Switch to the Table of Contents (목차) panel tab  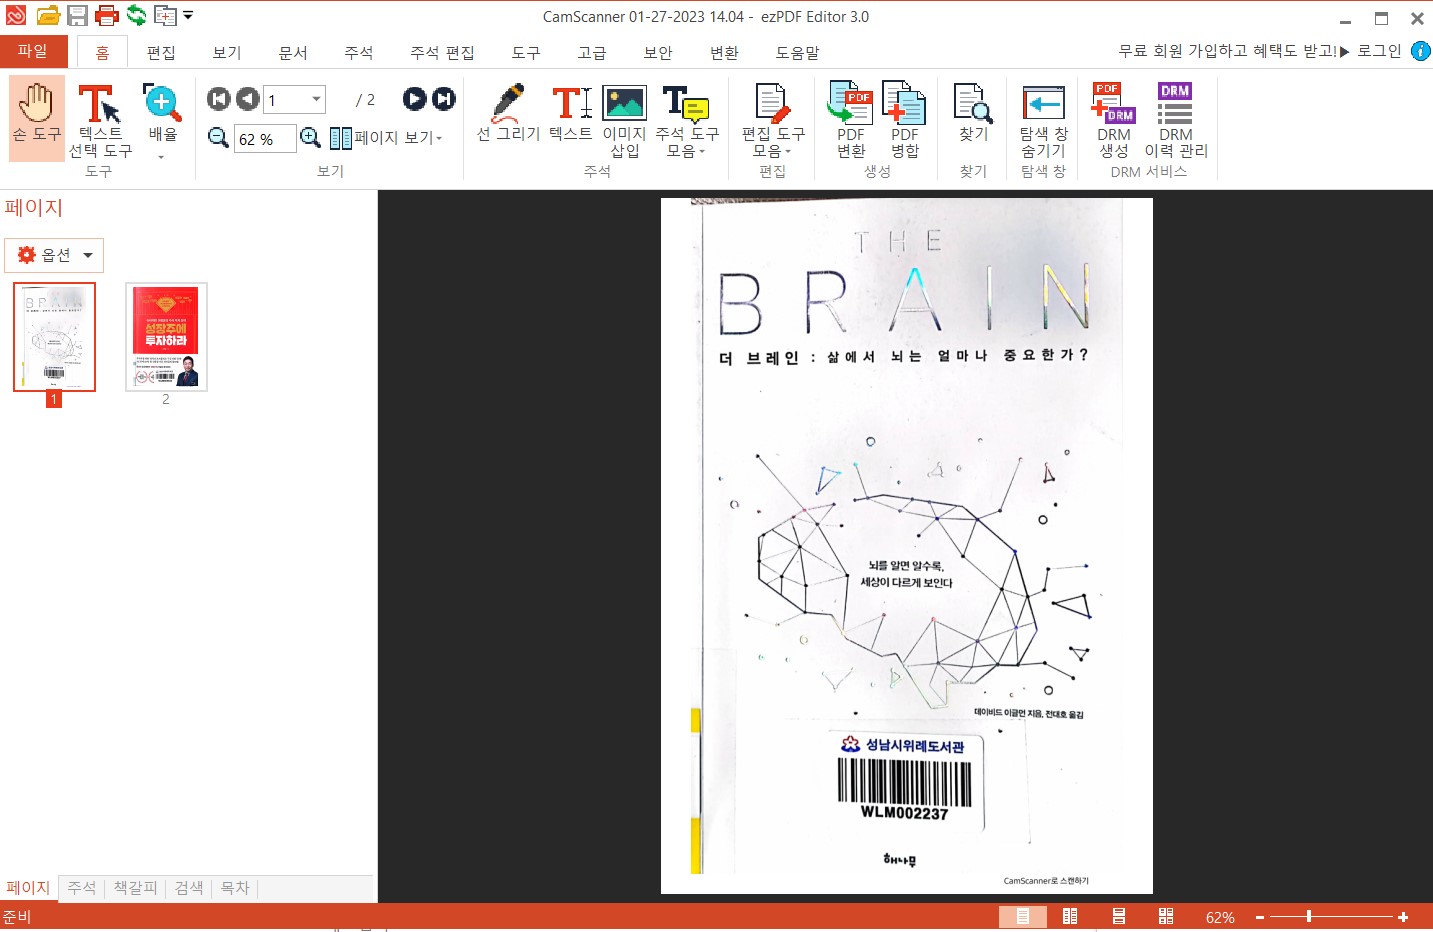(x=235, y=887)
